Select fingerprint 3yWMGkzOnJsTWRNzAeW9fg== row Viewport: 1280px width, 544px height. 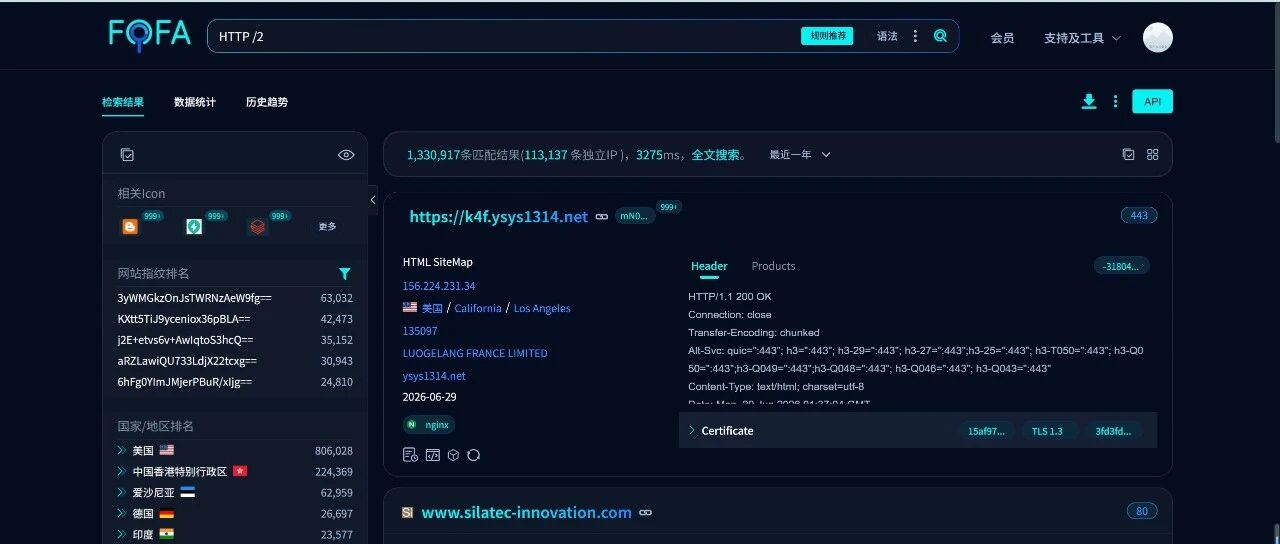[x=235, y=298]
